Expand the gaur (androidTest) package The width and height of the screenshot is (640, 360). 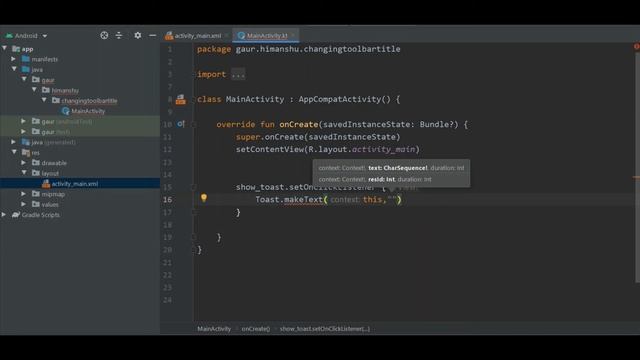click(24, 121)
